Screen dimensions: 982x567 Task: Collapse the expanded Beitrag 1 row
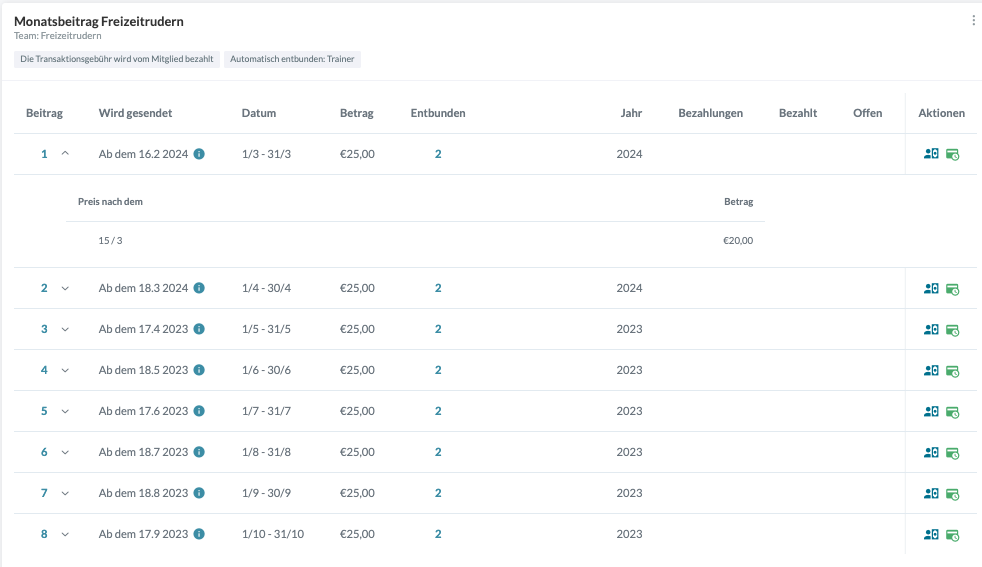[x=65, y=154]
